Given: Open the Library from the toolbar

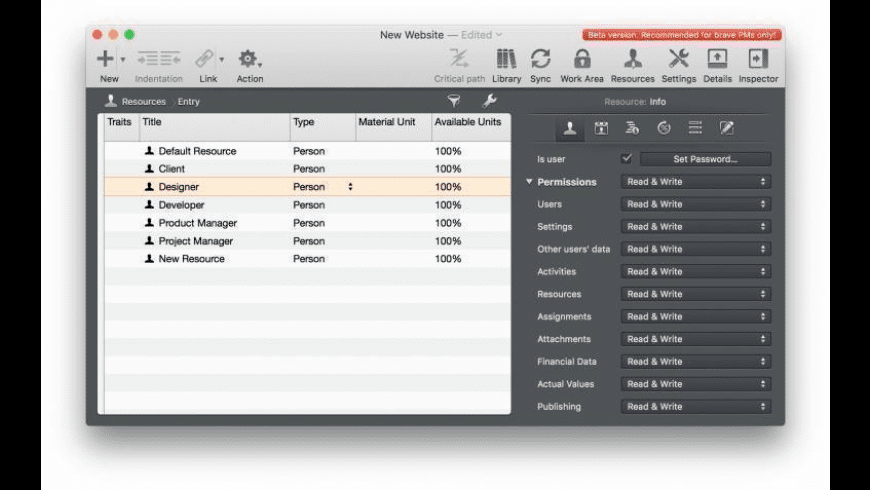Looking at the screenshot, I should tap(506, 60).
